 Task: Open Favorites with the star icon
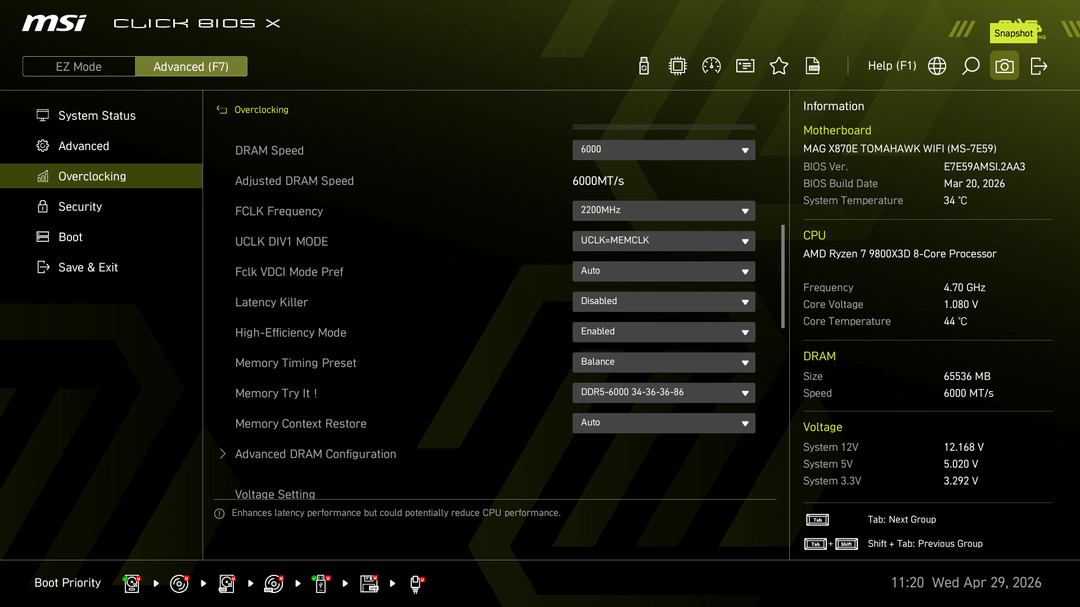point(779,66)
